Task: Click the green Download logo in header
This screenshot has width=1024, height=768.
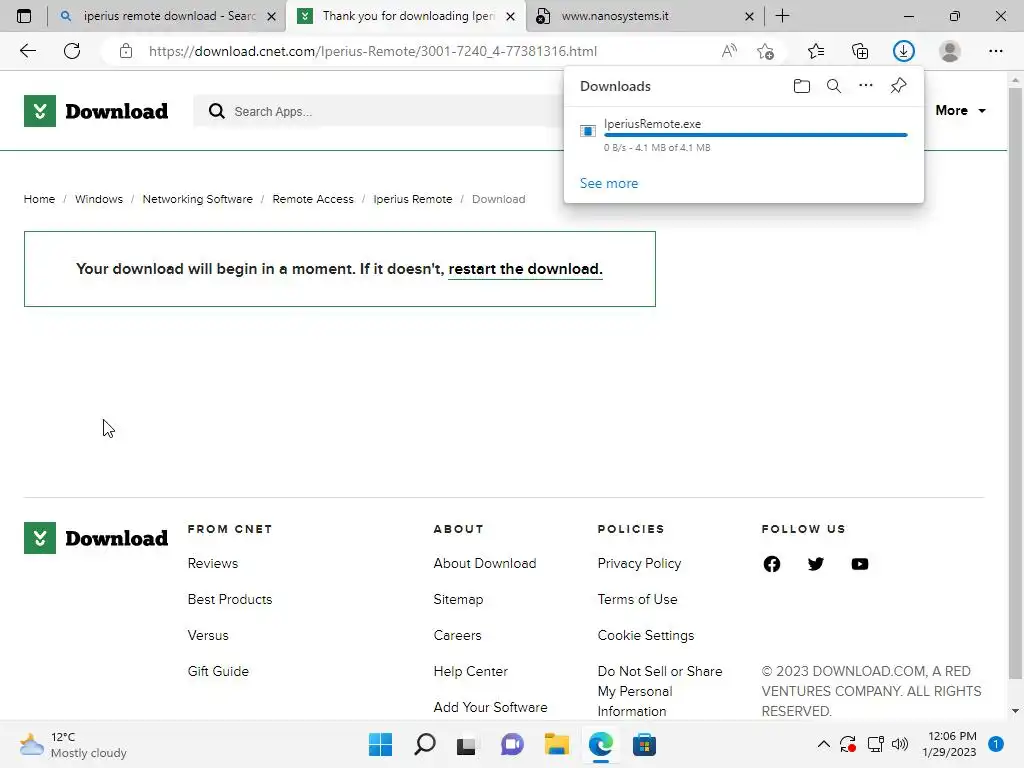Action: tap(96, 111)
